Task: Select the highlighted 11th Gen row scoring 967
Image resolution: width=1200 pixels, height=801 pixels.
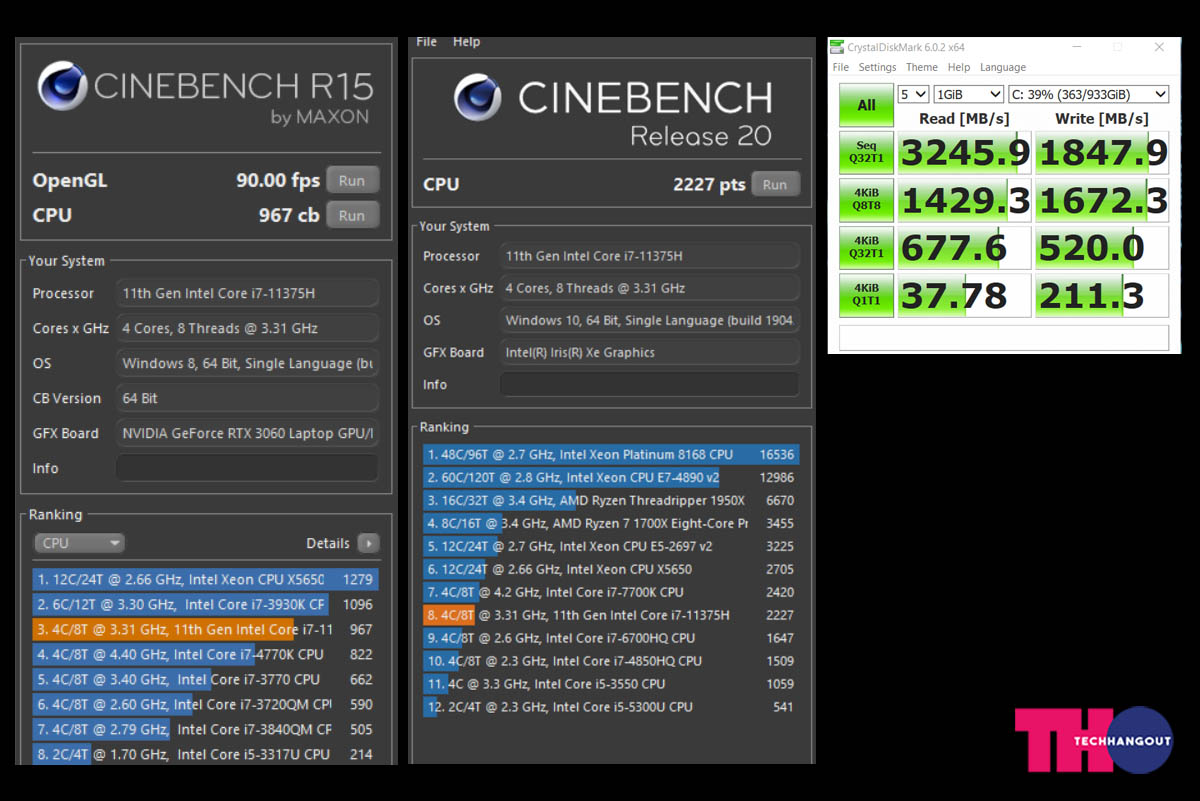Action: tap(205, 629)
